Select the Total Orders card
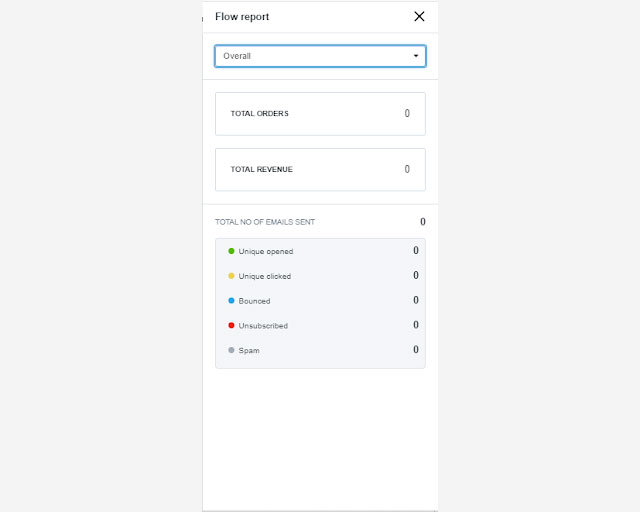The width and height of the screenshot is (640, 512). 320,114
